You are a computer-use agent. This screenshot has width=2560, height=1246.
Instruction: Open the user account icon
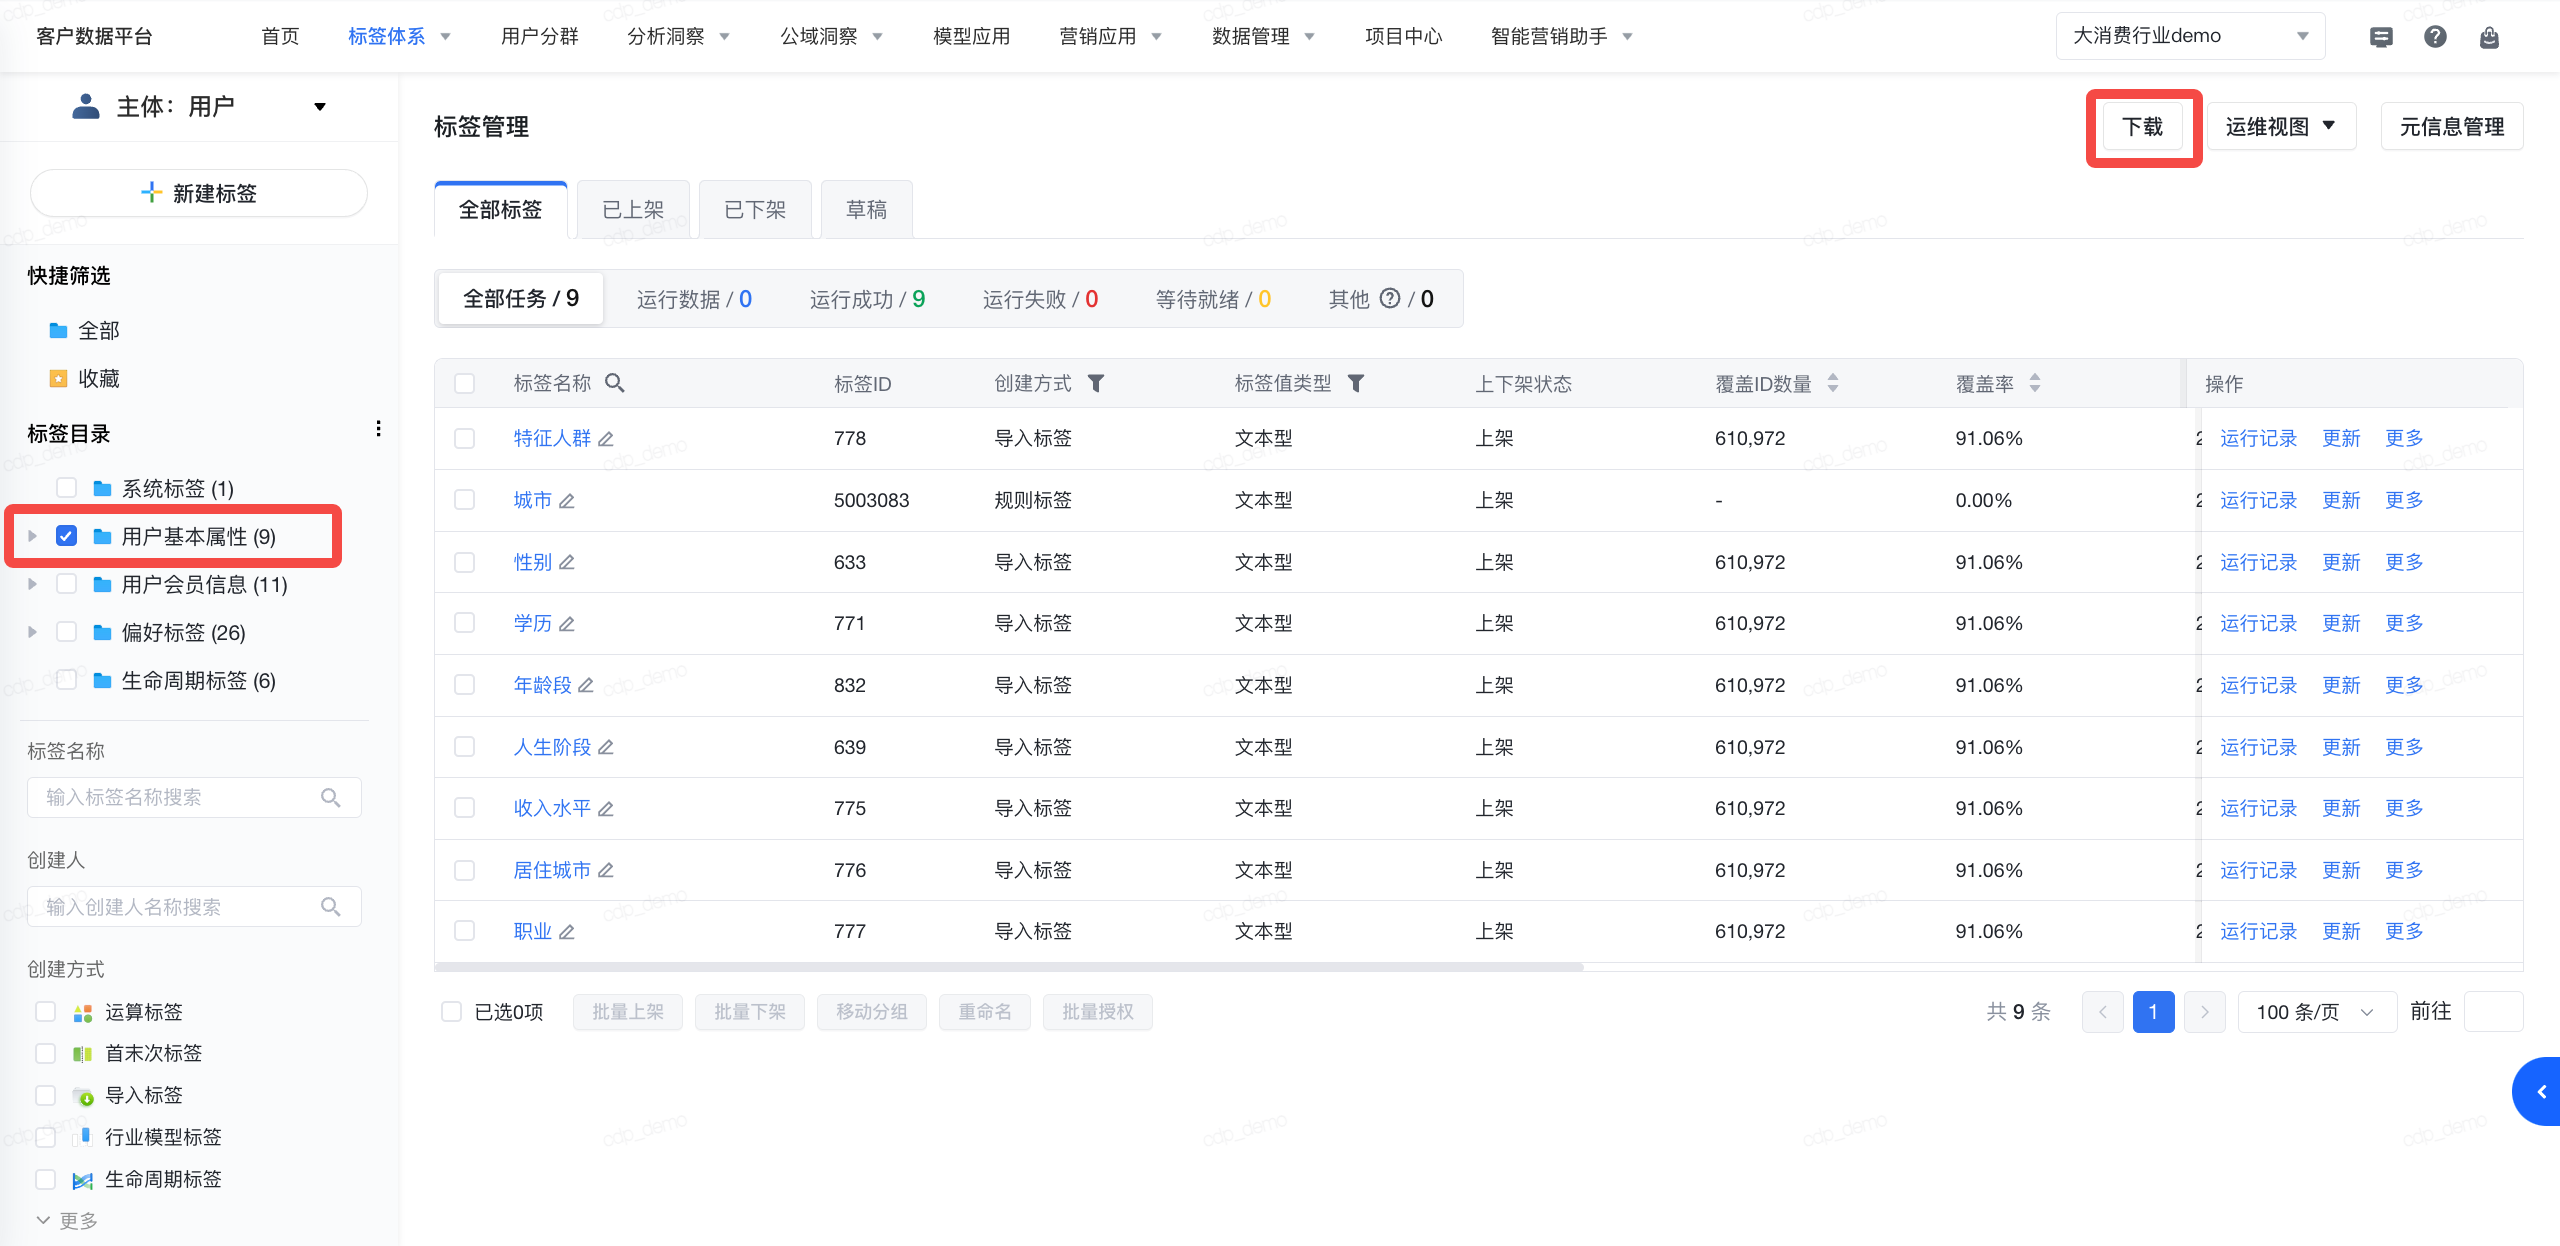[2489, 37]
